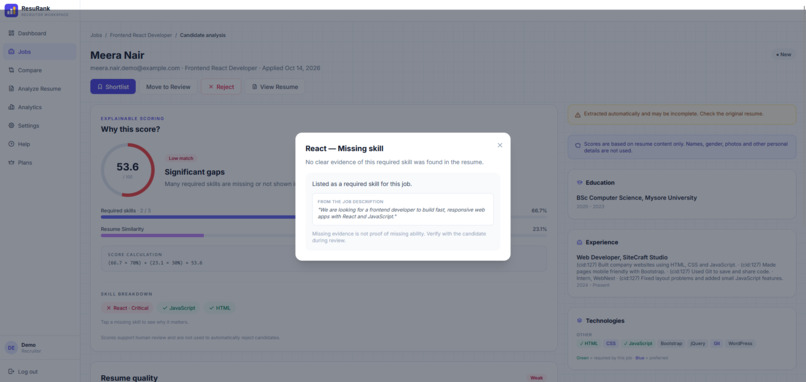Click the Technologies section icon
This screenshot has width=806, height=382.
click(579, 320)
